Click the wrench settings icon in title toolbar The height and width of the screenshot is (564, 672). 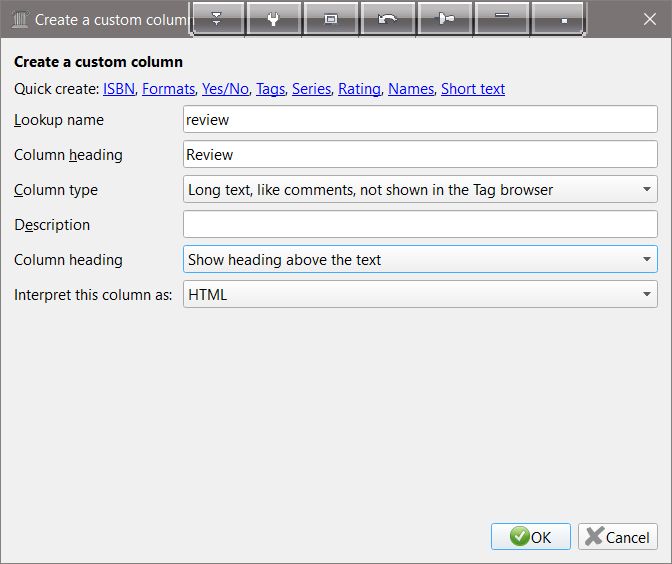coord(273,19)
